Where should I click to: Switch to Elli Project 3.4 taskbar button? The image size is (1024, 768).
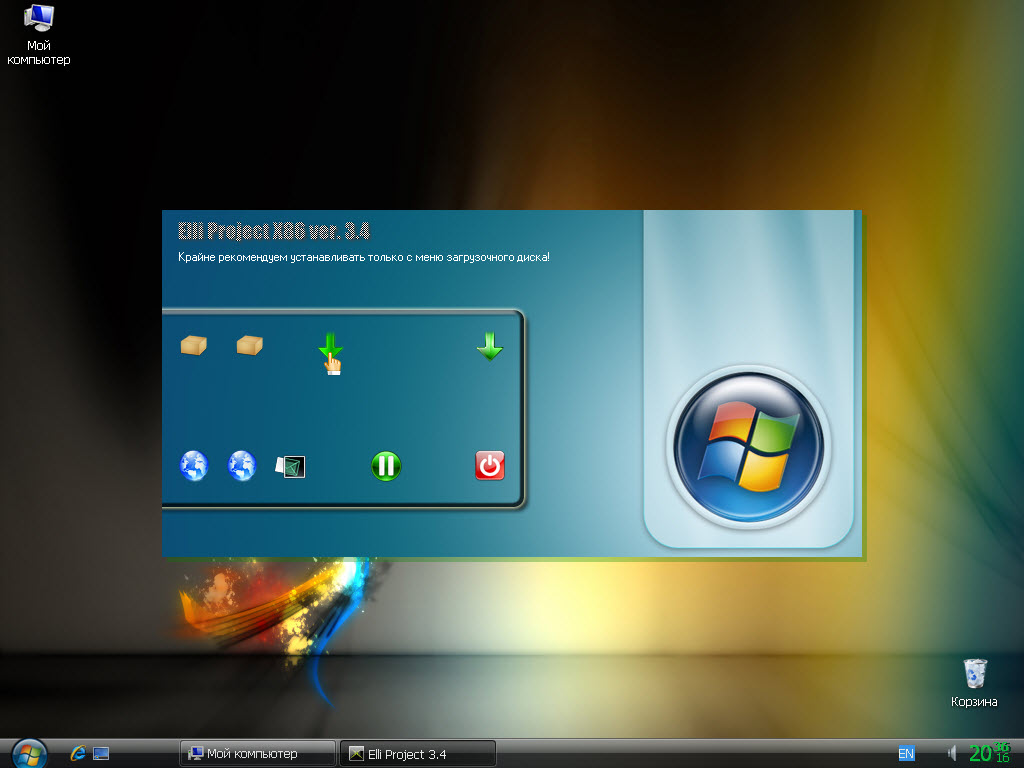[x=418, y=754]
